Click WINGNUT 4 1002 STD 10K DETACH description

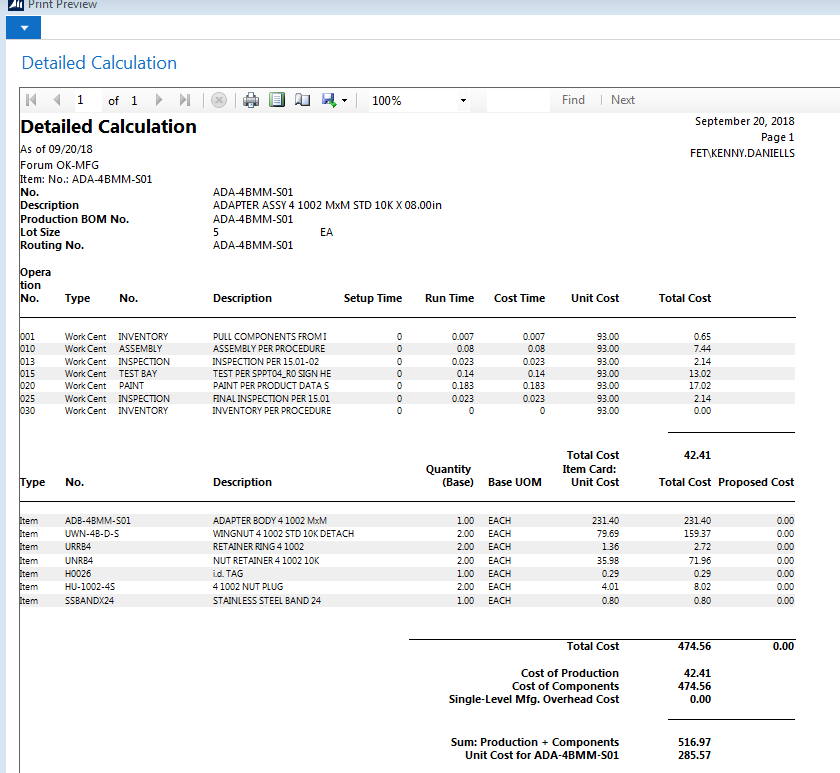tap(283, 534)
